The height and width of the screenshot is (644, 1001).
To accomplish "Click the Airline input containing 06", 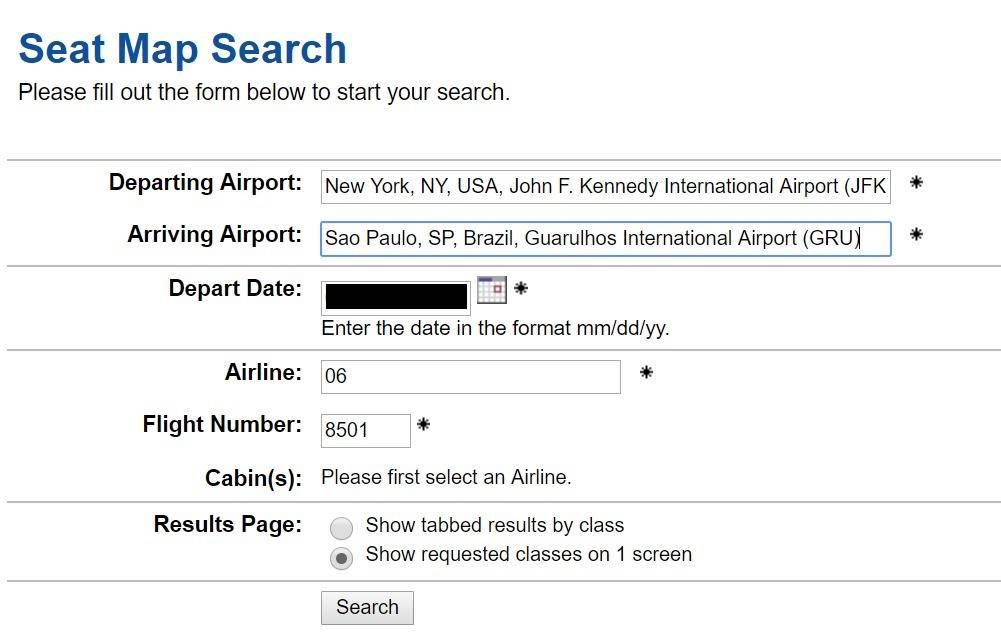I will 470,377.
